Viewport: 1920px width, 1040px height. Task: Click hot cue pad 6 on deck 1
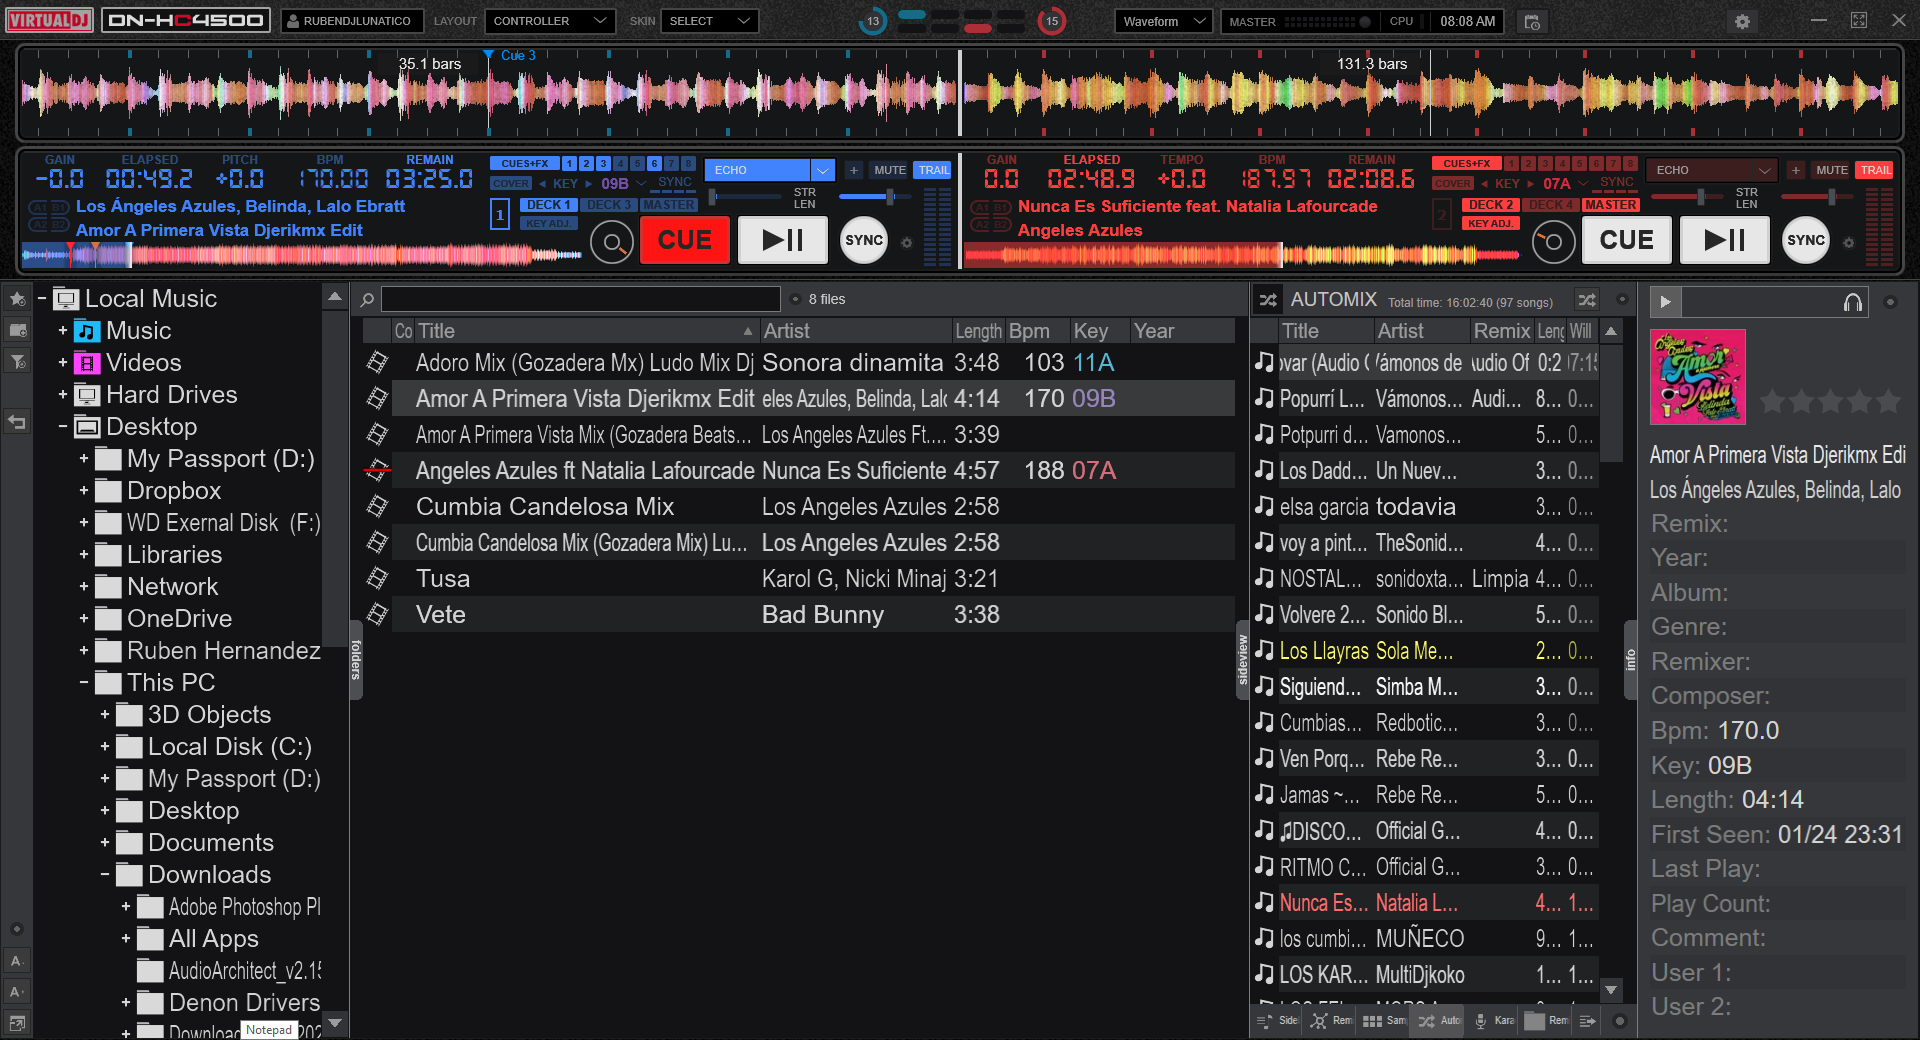(x=654, y=163)
